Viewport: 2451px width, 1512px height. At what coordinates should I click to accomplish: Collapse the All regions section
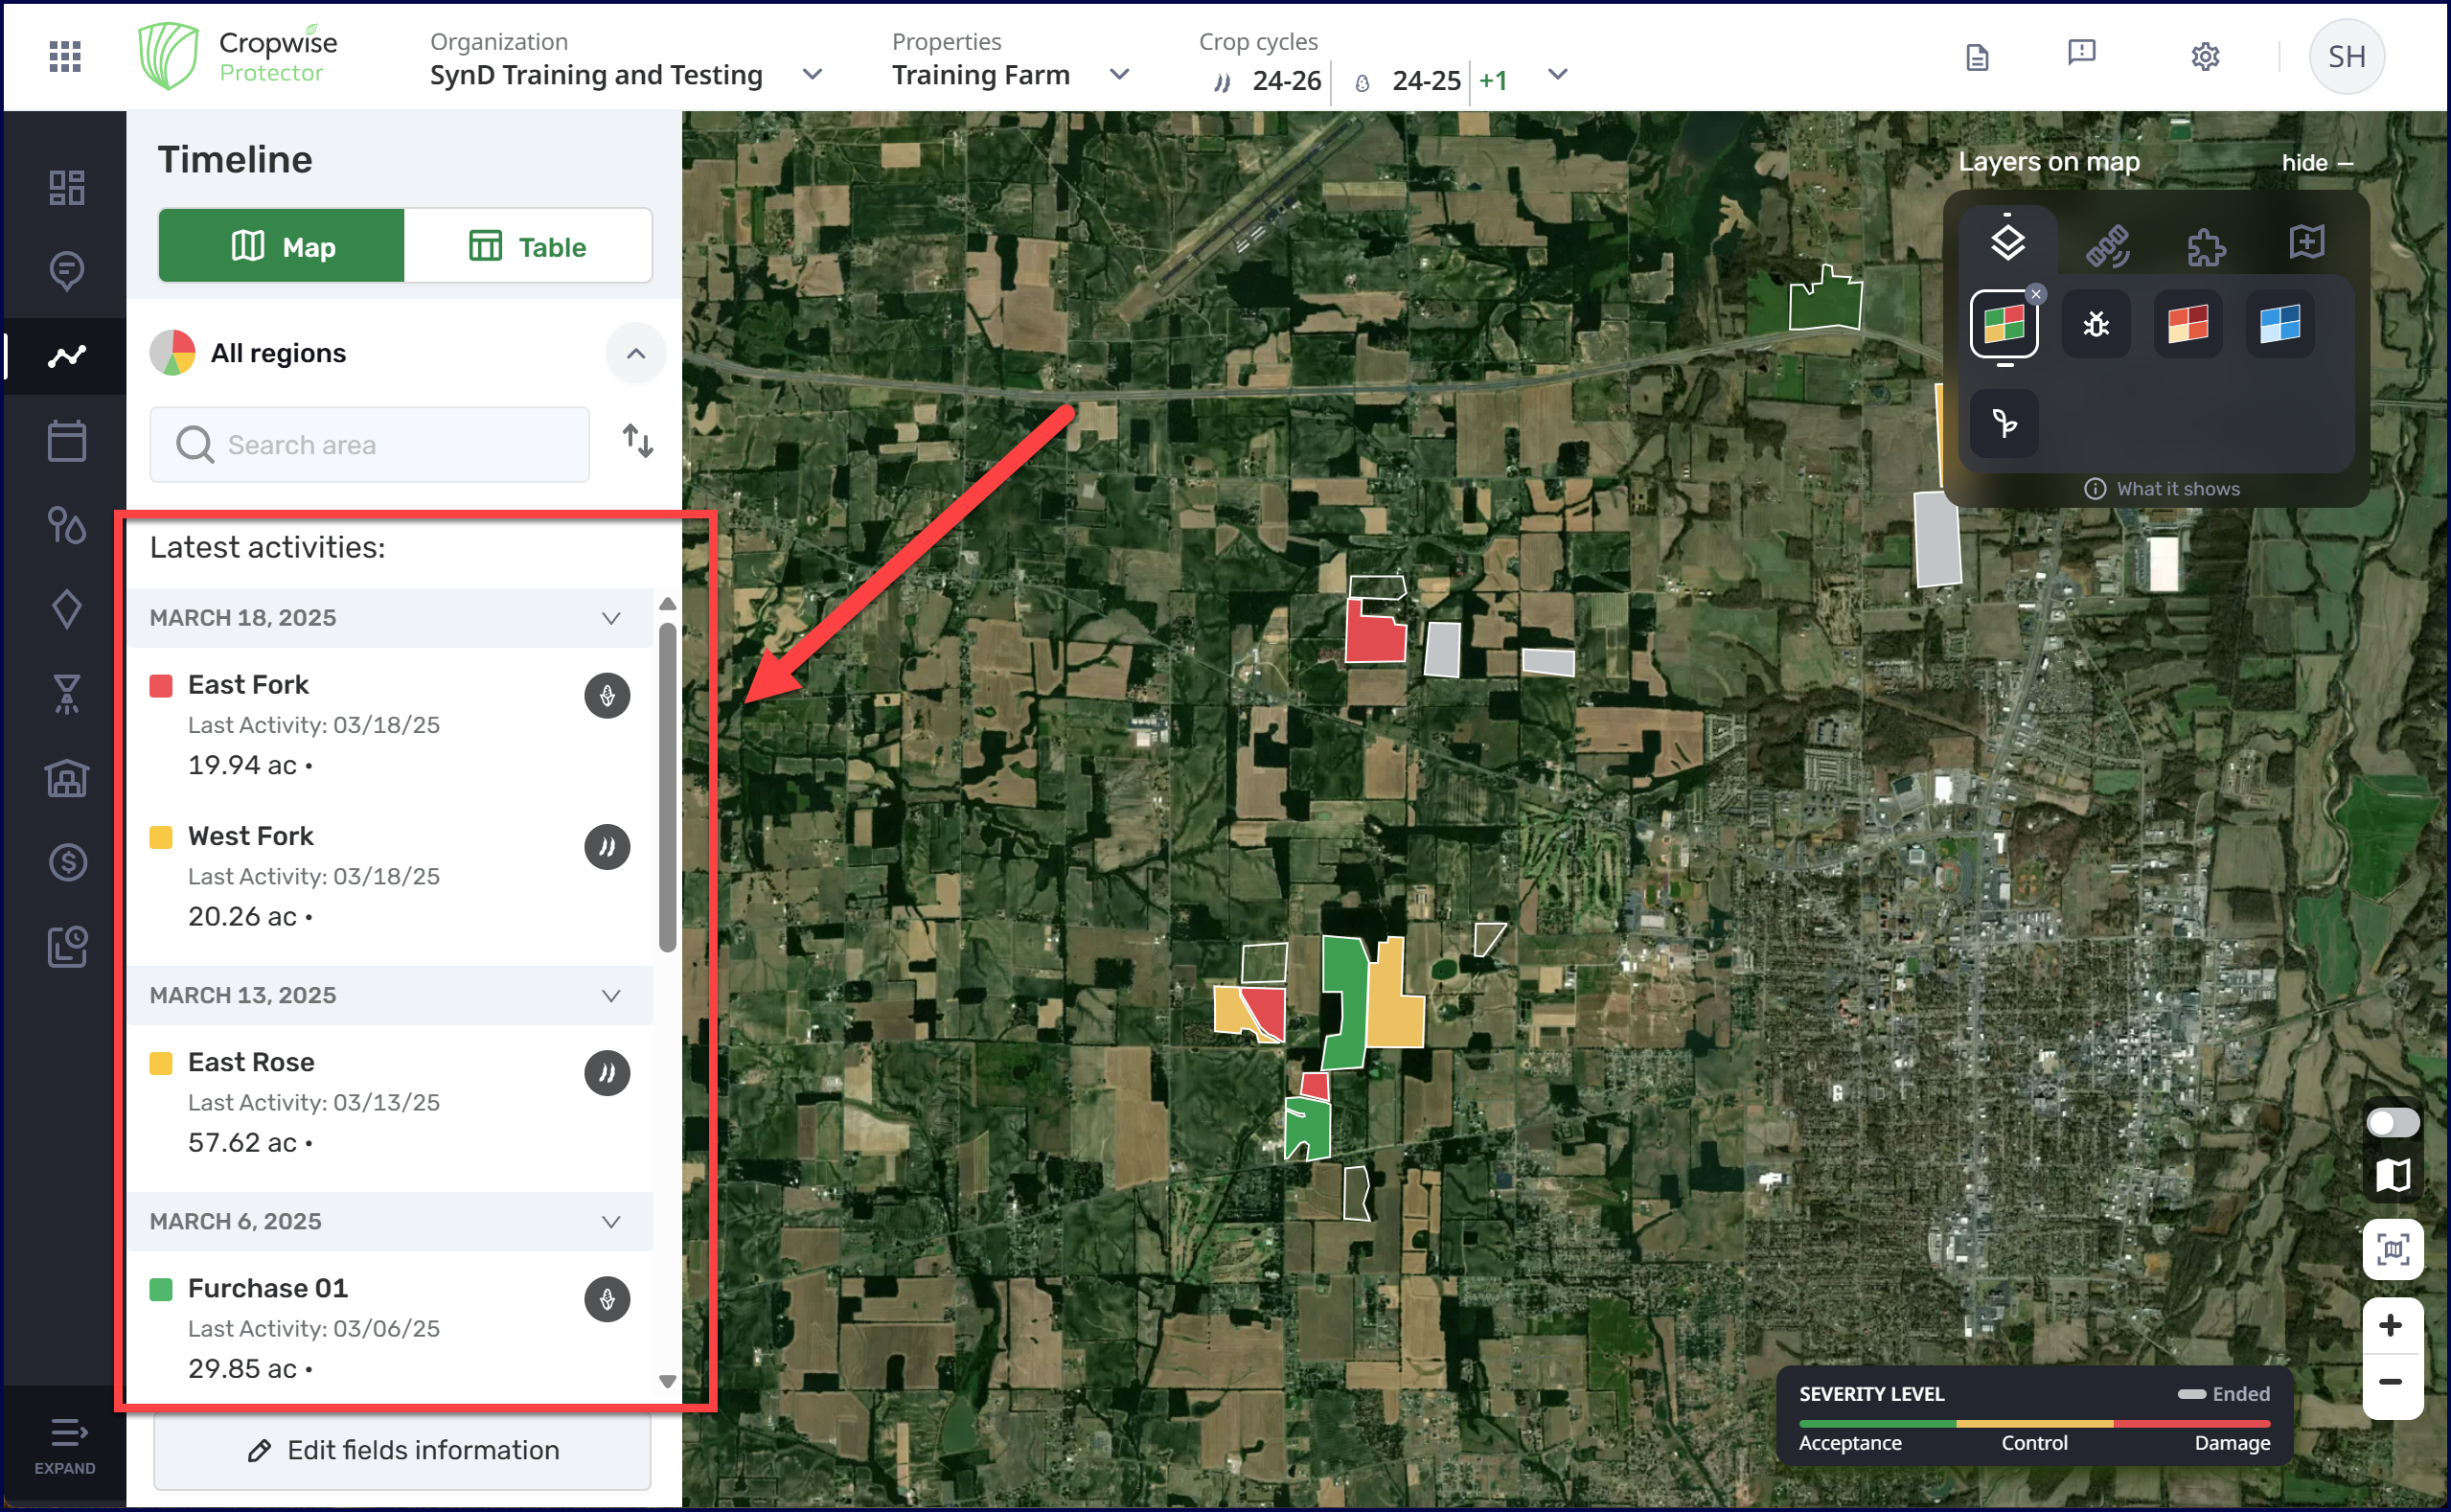(x=635, y=353)
